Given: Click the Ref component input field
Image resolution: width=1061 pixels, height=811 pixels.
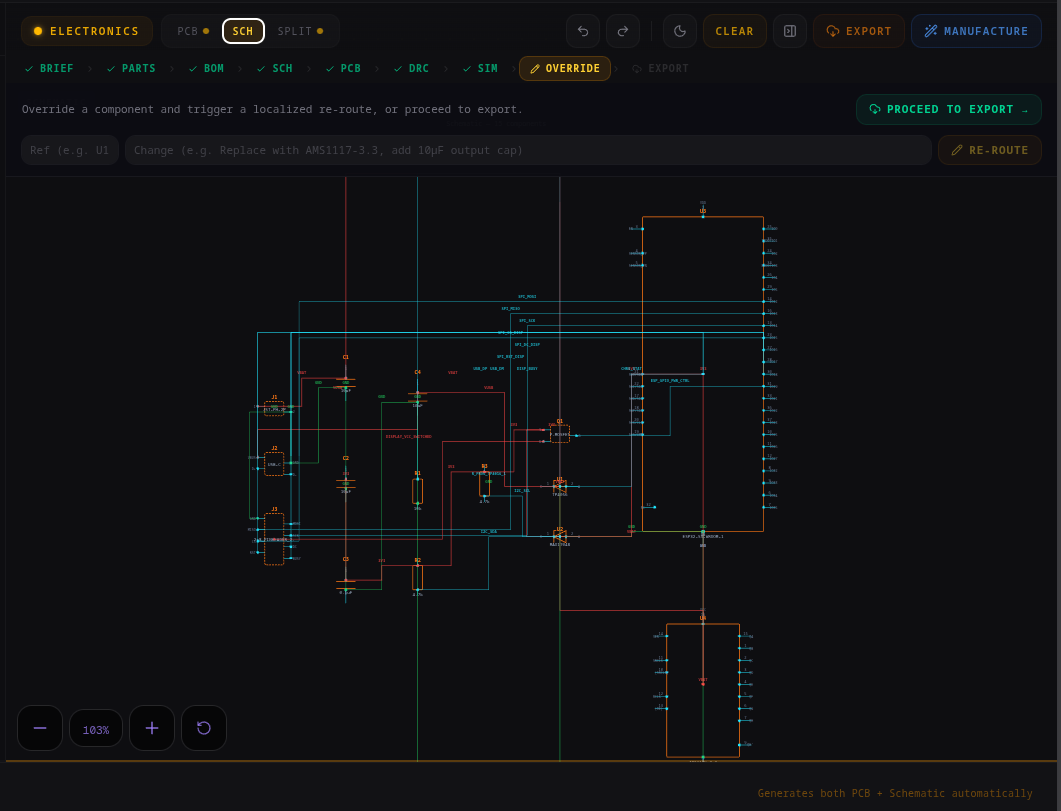Looking at the screenshot, I should click(70, 149).
